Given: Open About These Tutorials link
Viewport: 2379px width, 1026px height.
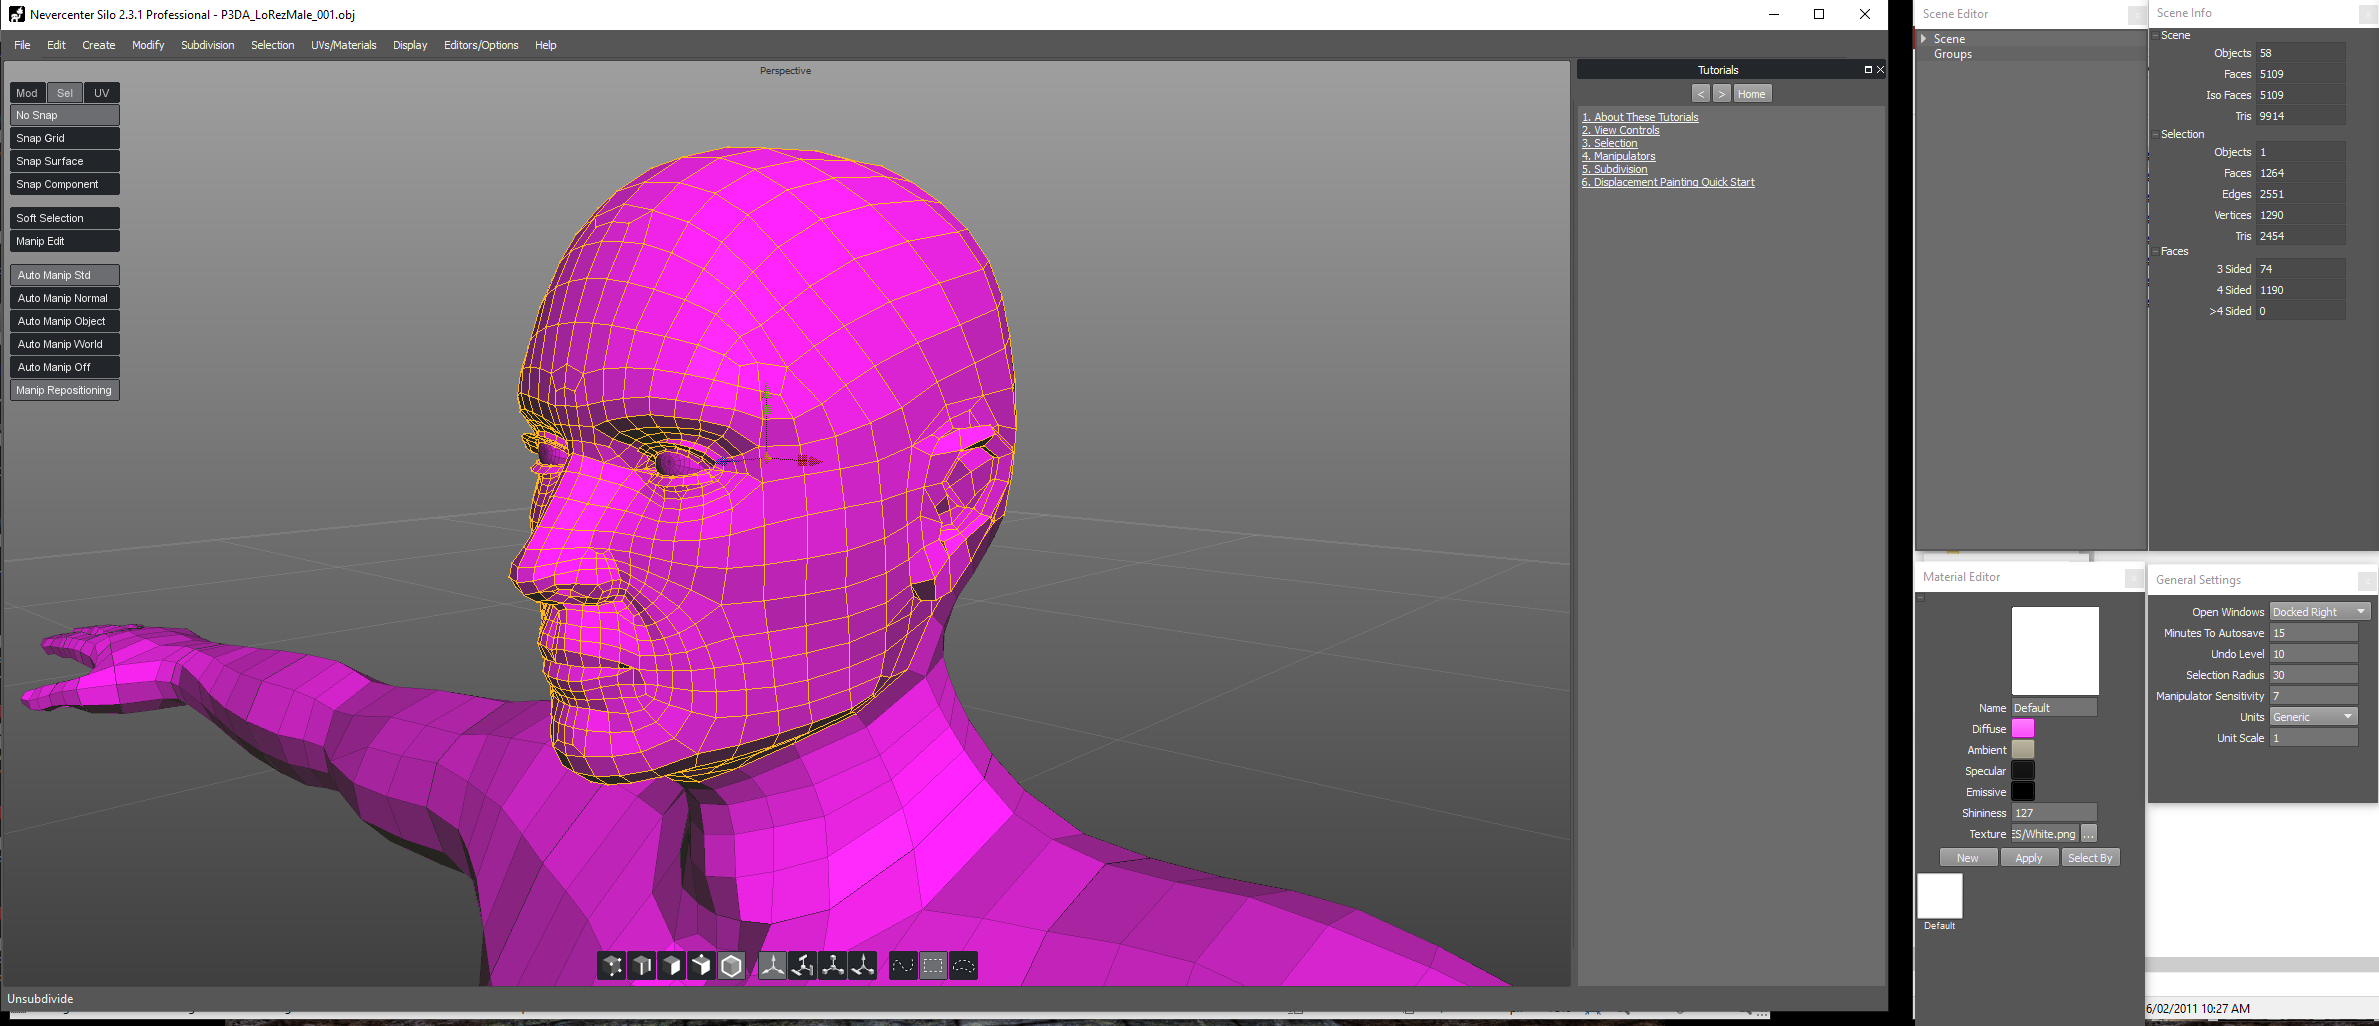Looking at the screenshot, I should 1640,117.
